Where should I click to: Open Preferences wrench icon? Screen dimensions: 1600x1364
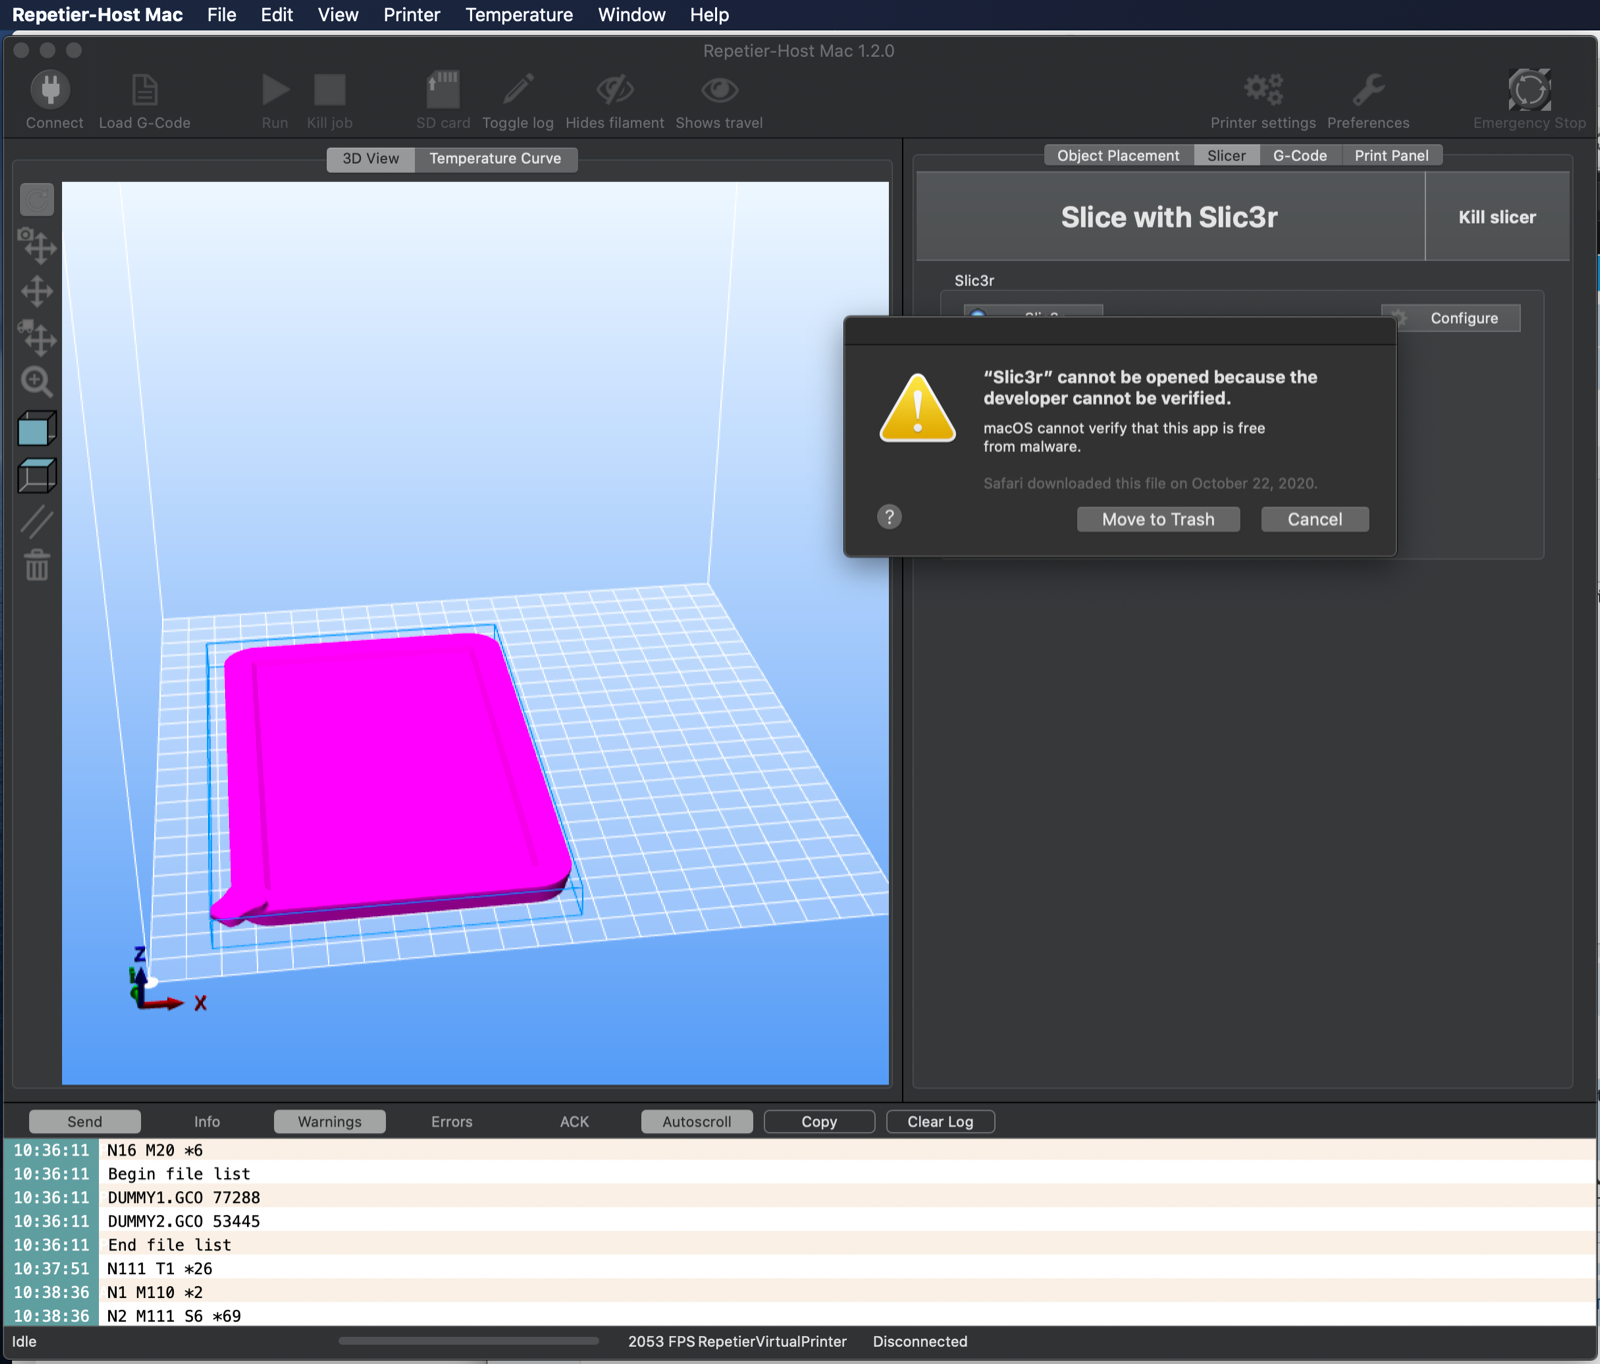tap(1368, 90)
